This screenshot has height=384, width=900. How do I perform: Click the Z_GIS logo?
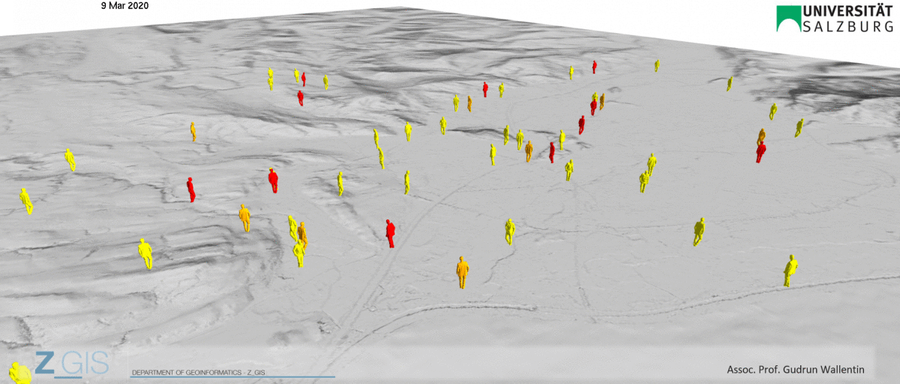tap(71, 363)
